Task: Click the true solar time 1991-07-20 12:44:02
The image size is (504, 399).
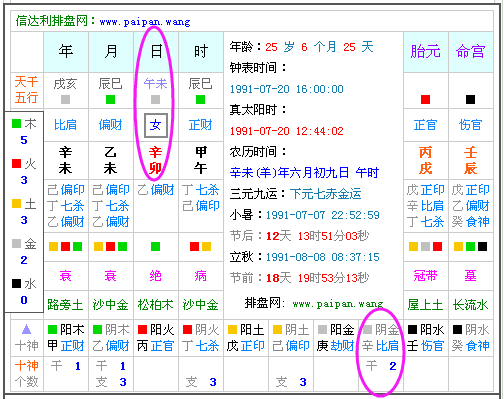Action: (x=287, y=131)
